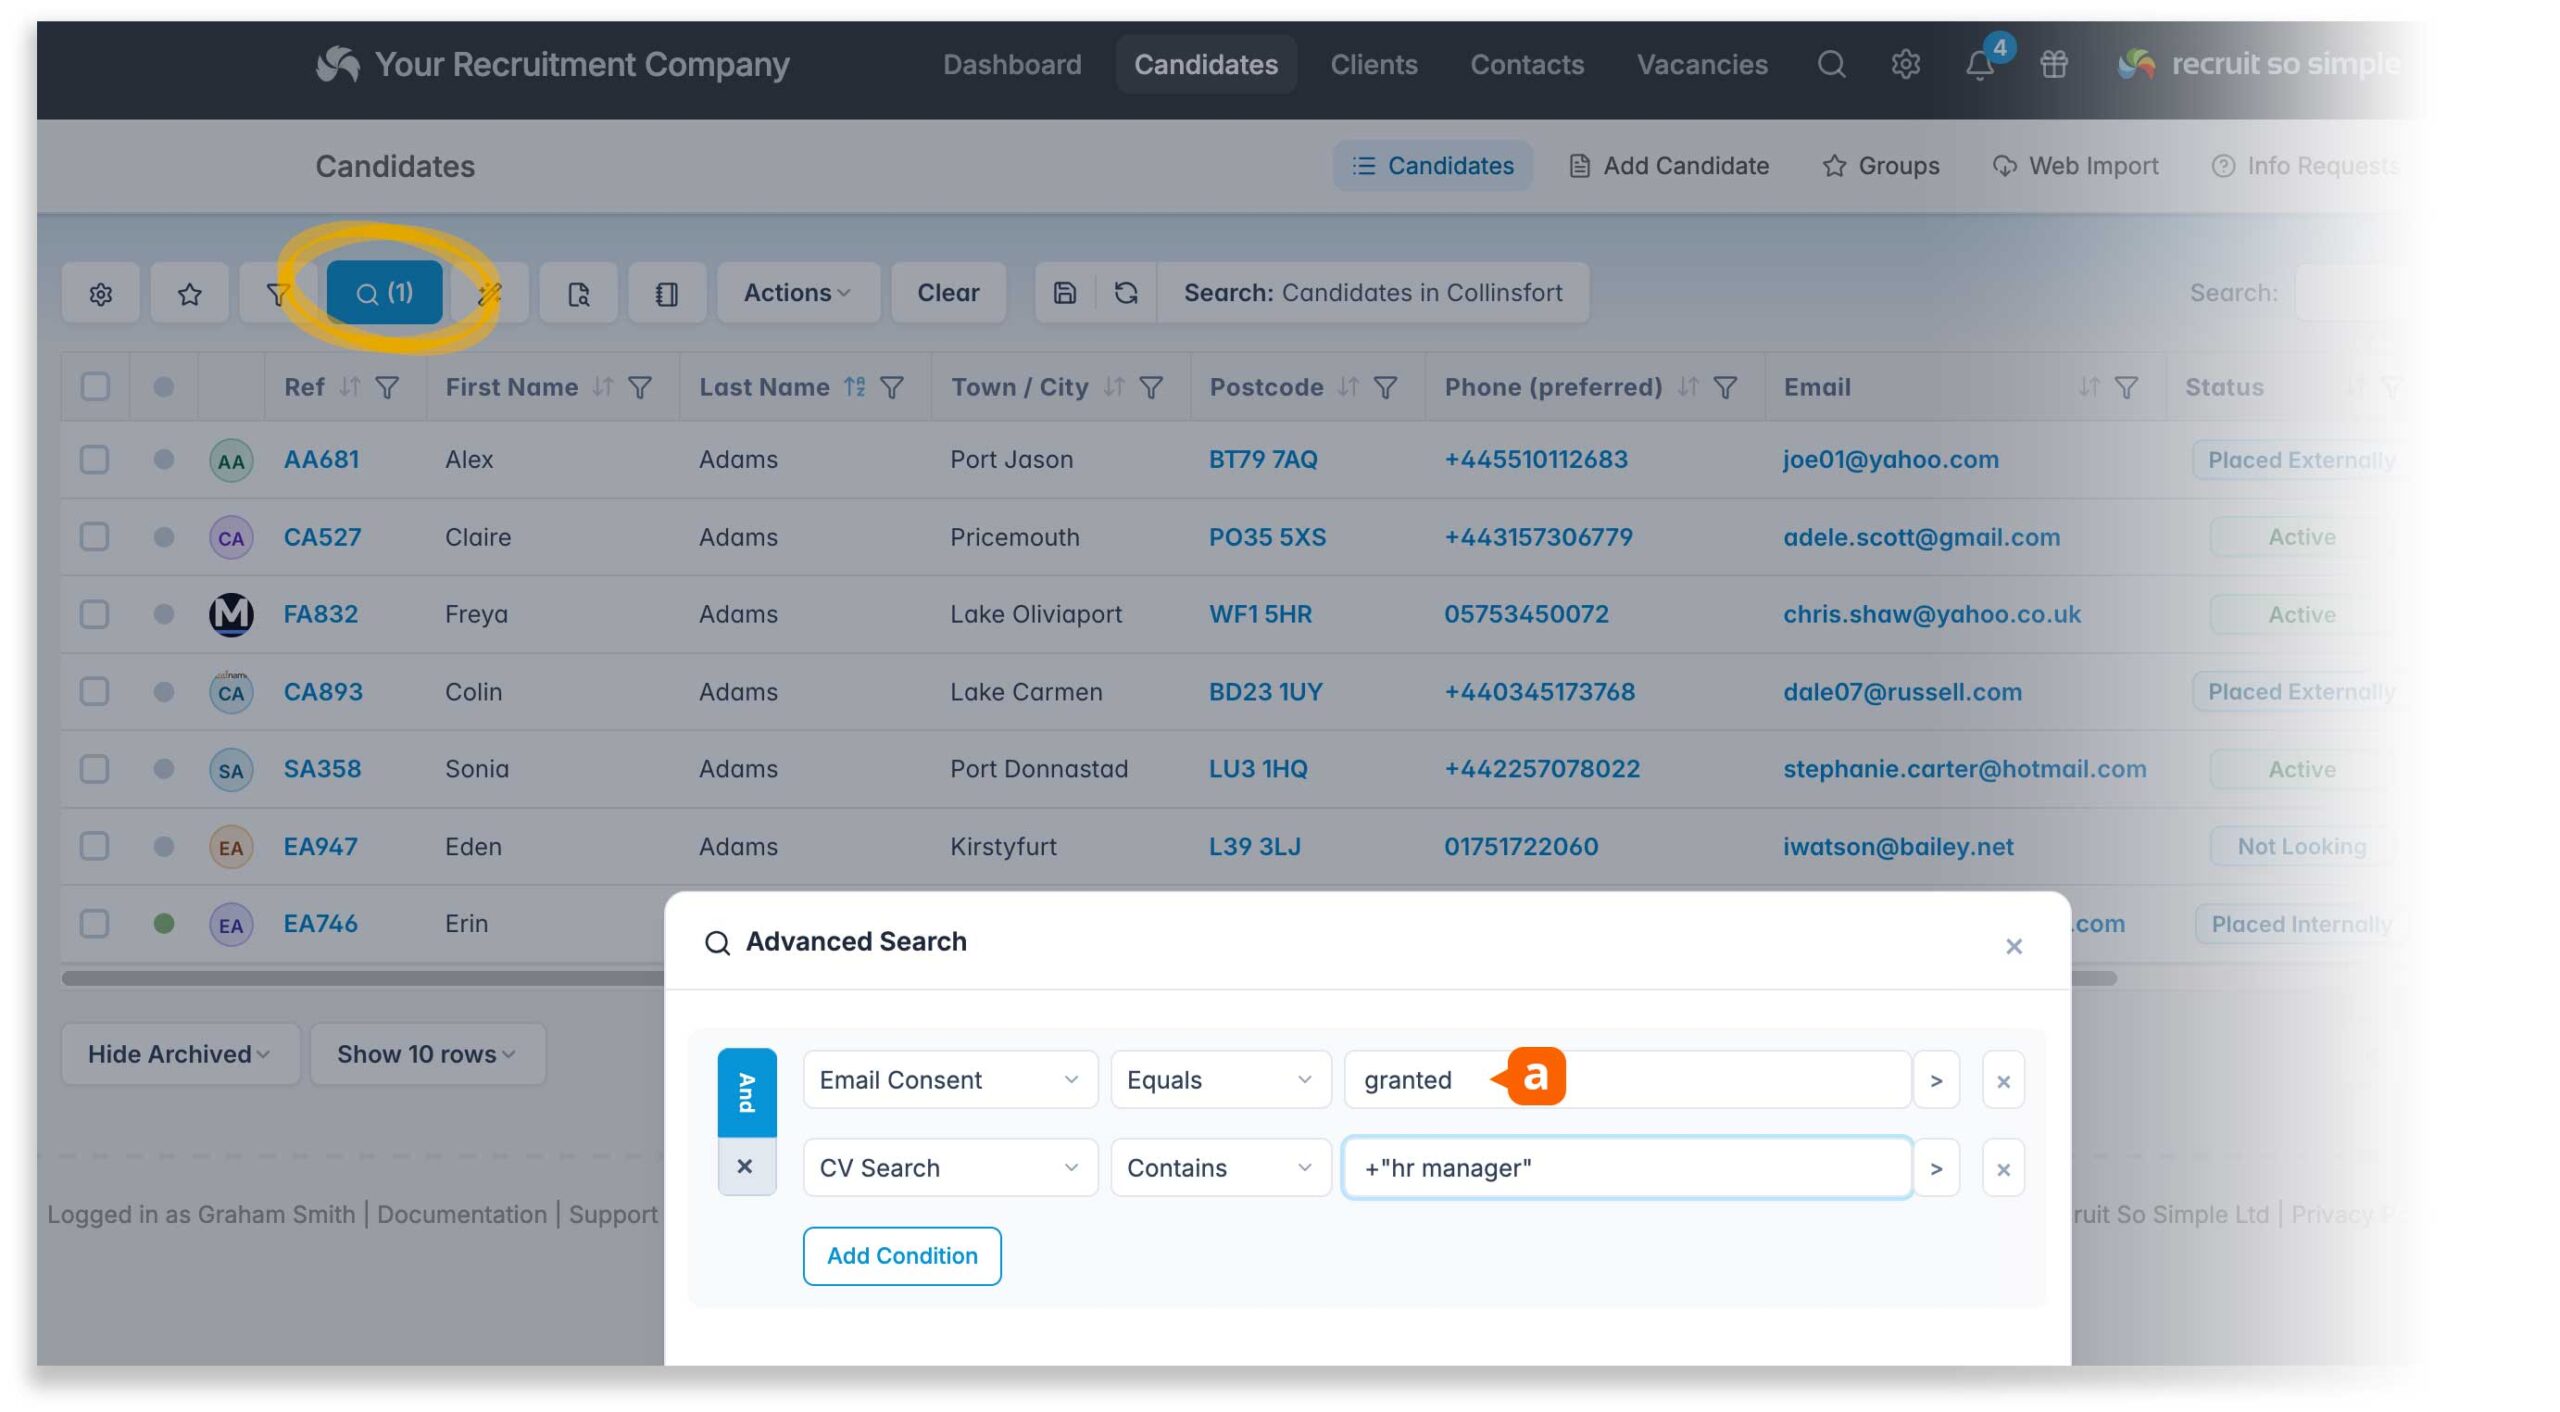The image size is (2560, 1412).
Task: Go to the Vacancies nav item
Action: (x=1702, y=65)
